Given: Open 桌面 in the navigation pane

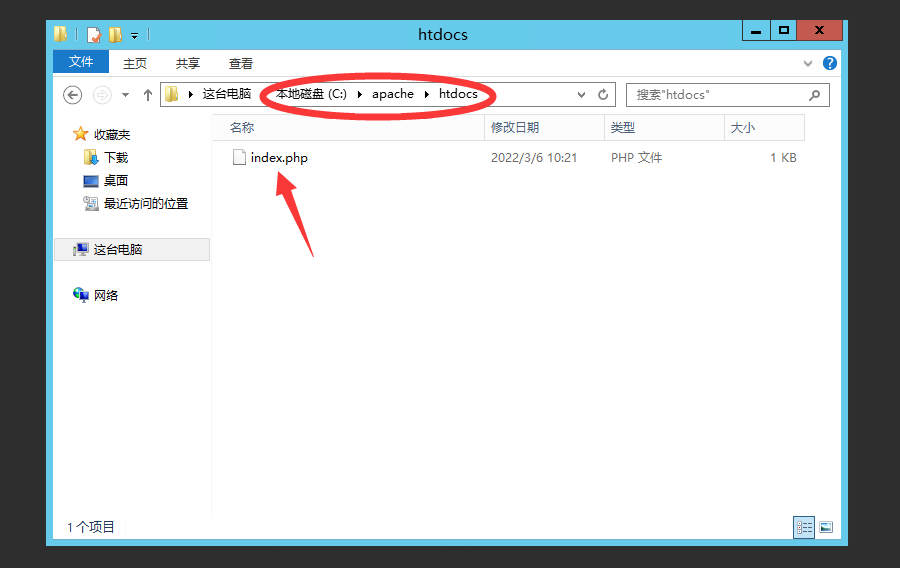Looking at the screenshot, I should pyautogui.click(x=116, y=180).
